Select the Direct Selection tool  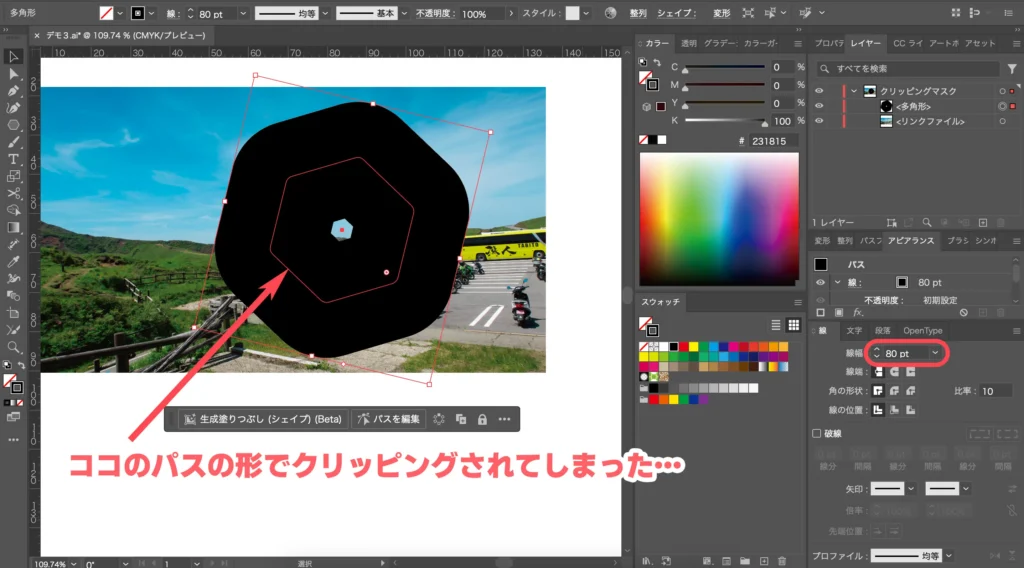[x=13, y=74]
